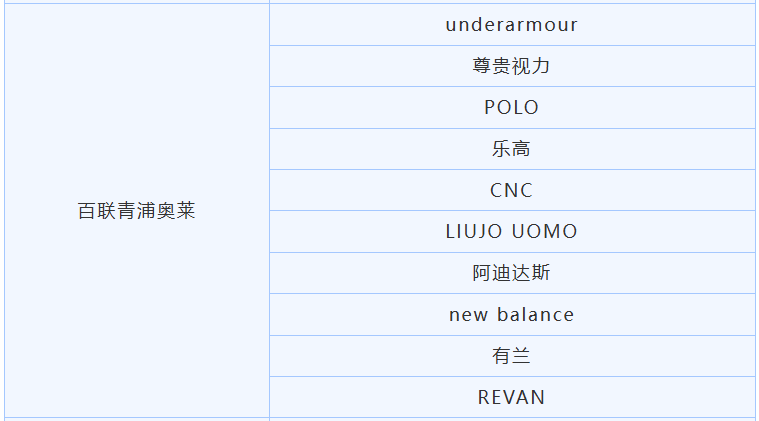The image size is (759, 421).
Task: Click the word "under" in underarmour
Action: pyautogui.click(x=471, y=25)
